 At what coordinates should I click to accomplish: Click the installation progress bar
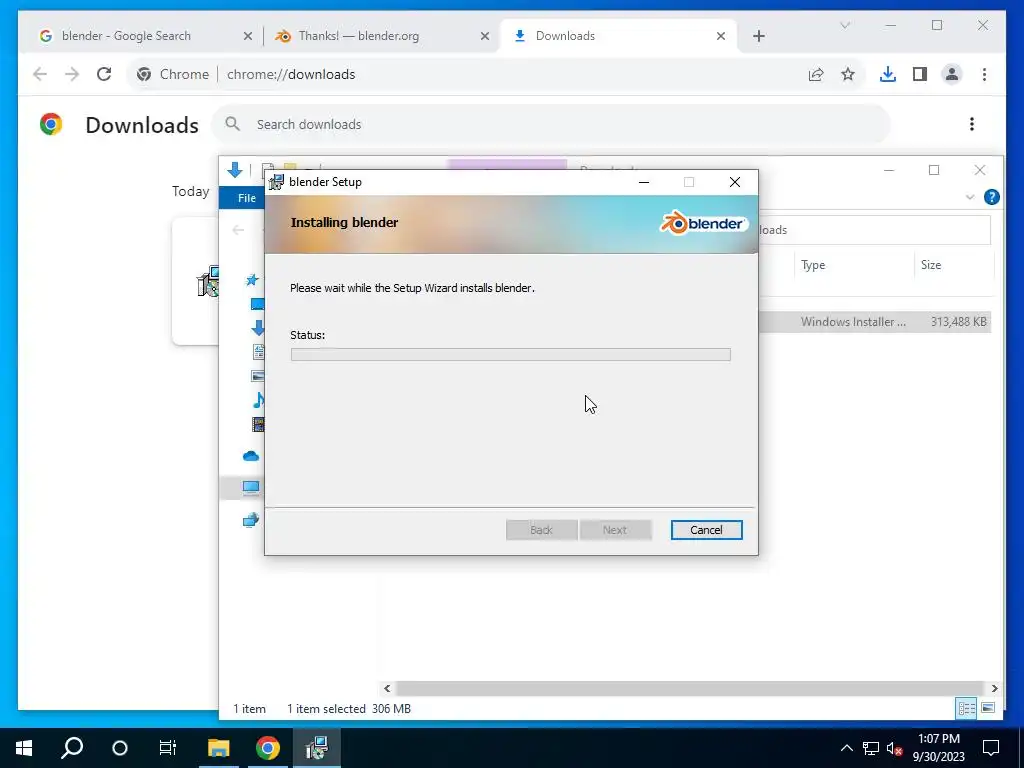511,355
